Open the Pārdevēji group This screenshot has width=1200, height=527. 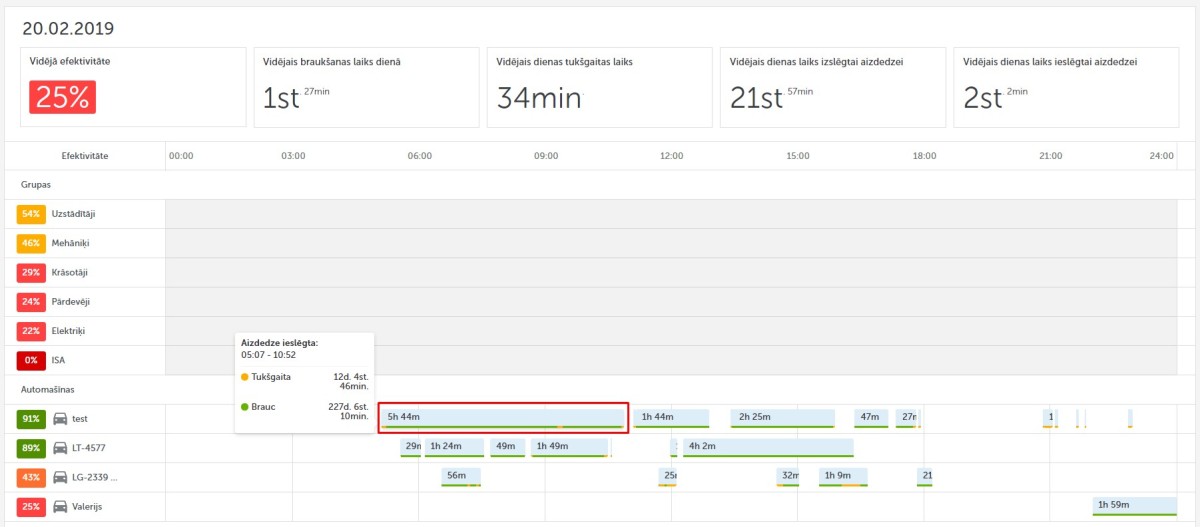click(x=72, y=301)
